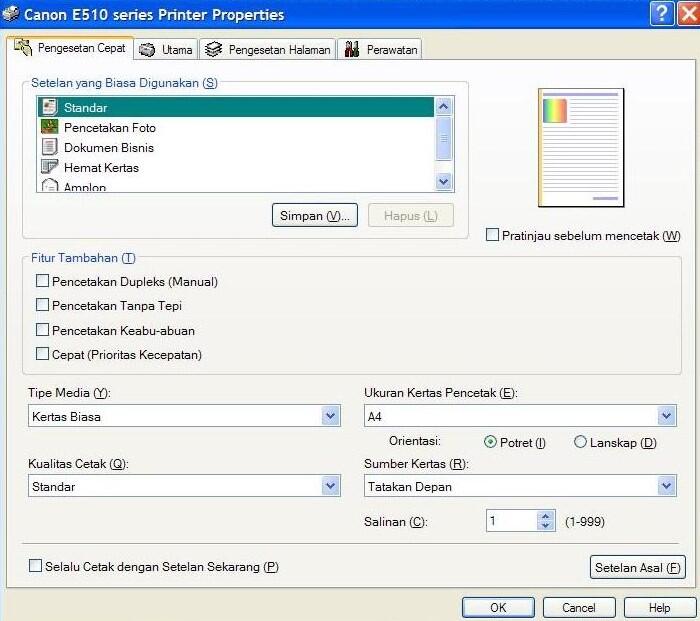Click the settings list scroll down arrow
Viewport: 700px width, 621px height.
point(444,181)
